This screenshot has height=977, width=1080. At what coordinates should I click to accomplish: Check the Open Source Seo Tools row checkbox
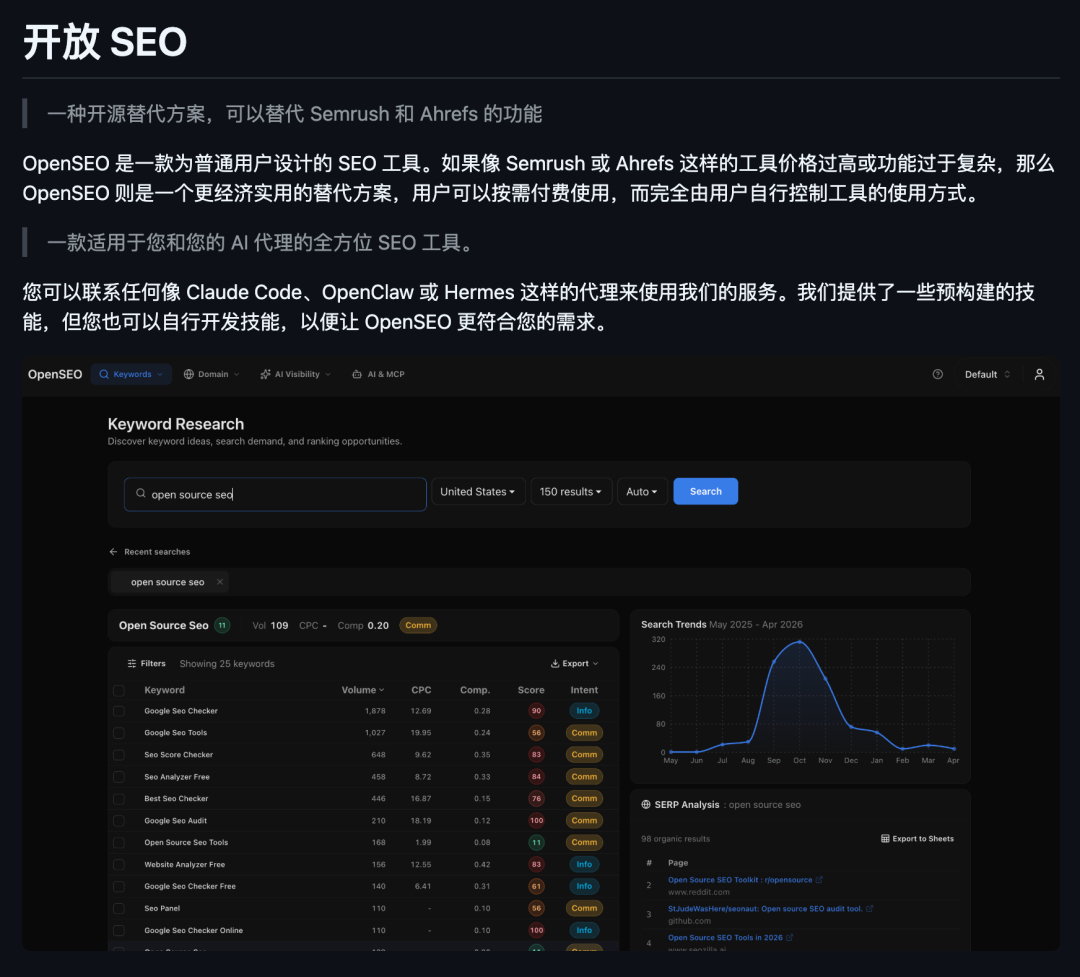coord(118,843)
